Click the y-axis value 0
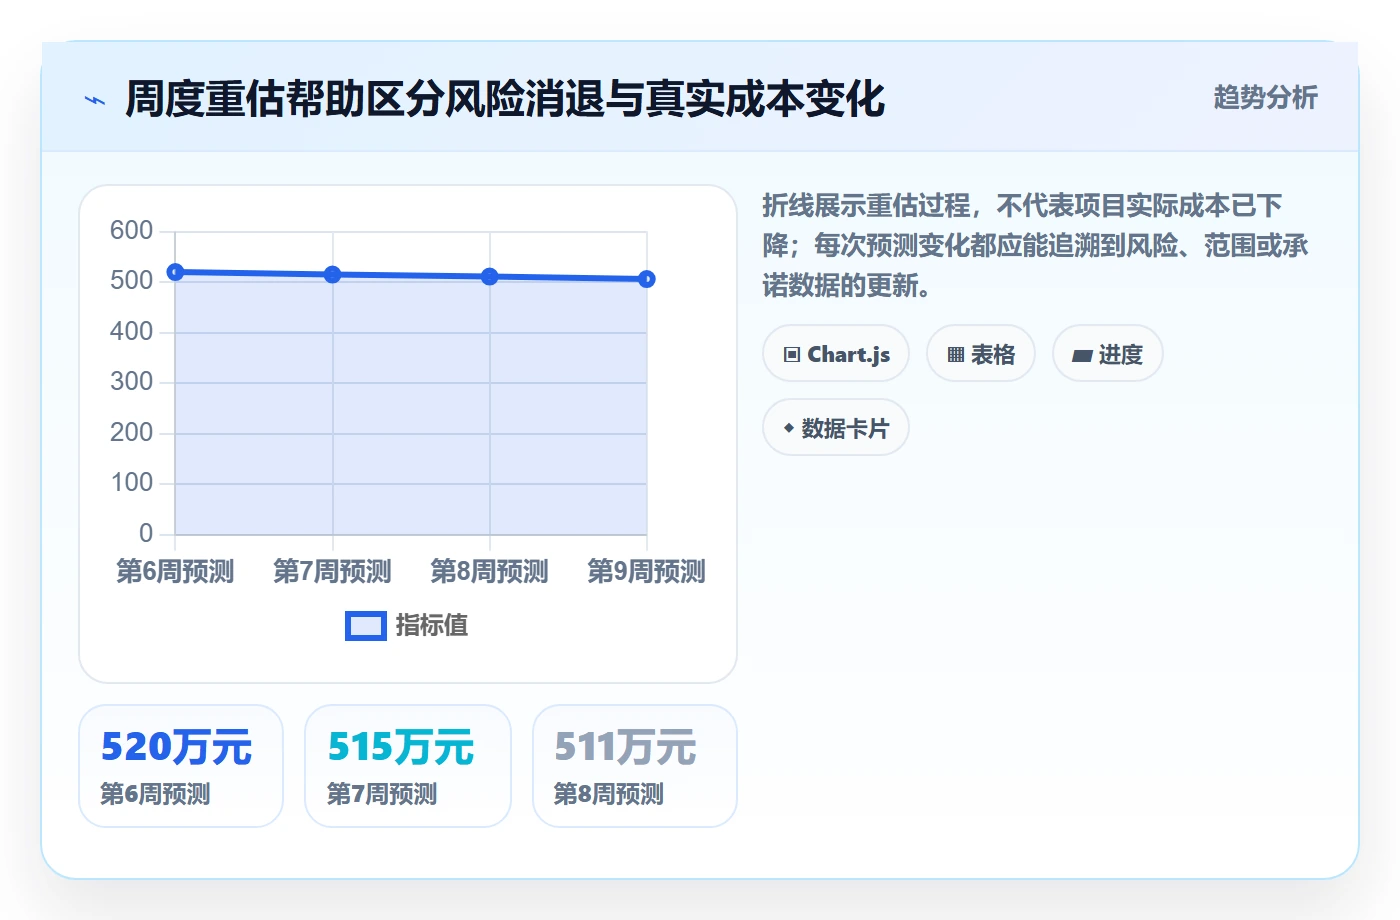The height and width of the screenshot is (920, 1400). coord(146,534)
